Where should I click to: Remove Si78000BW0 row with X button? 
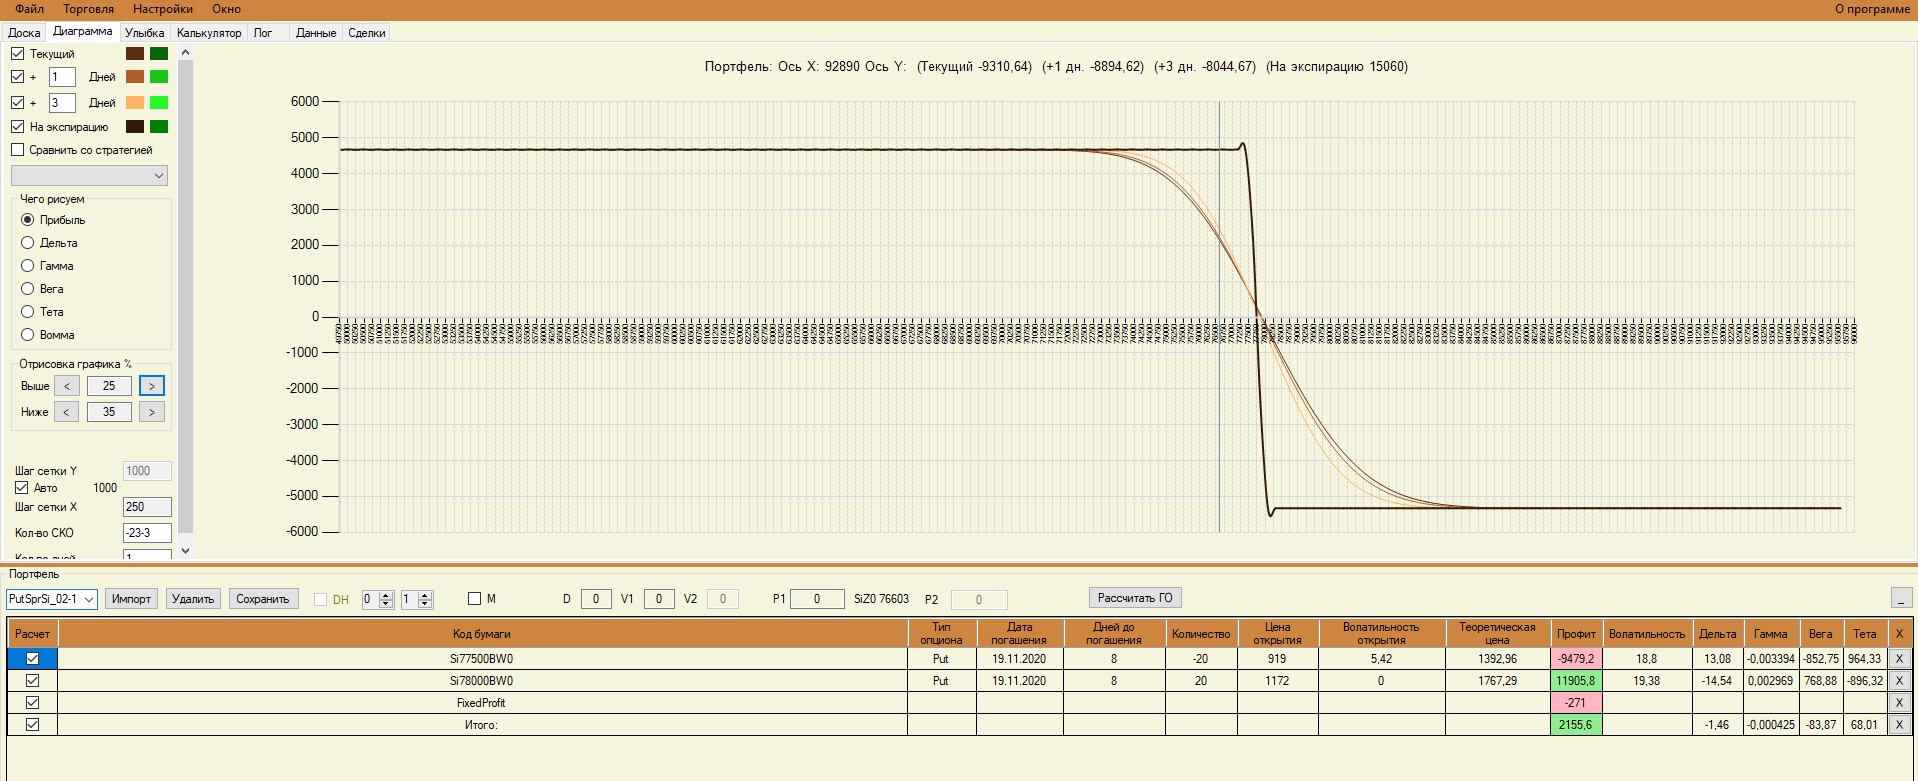coord(1899,681)
